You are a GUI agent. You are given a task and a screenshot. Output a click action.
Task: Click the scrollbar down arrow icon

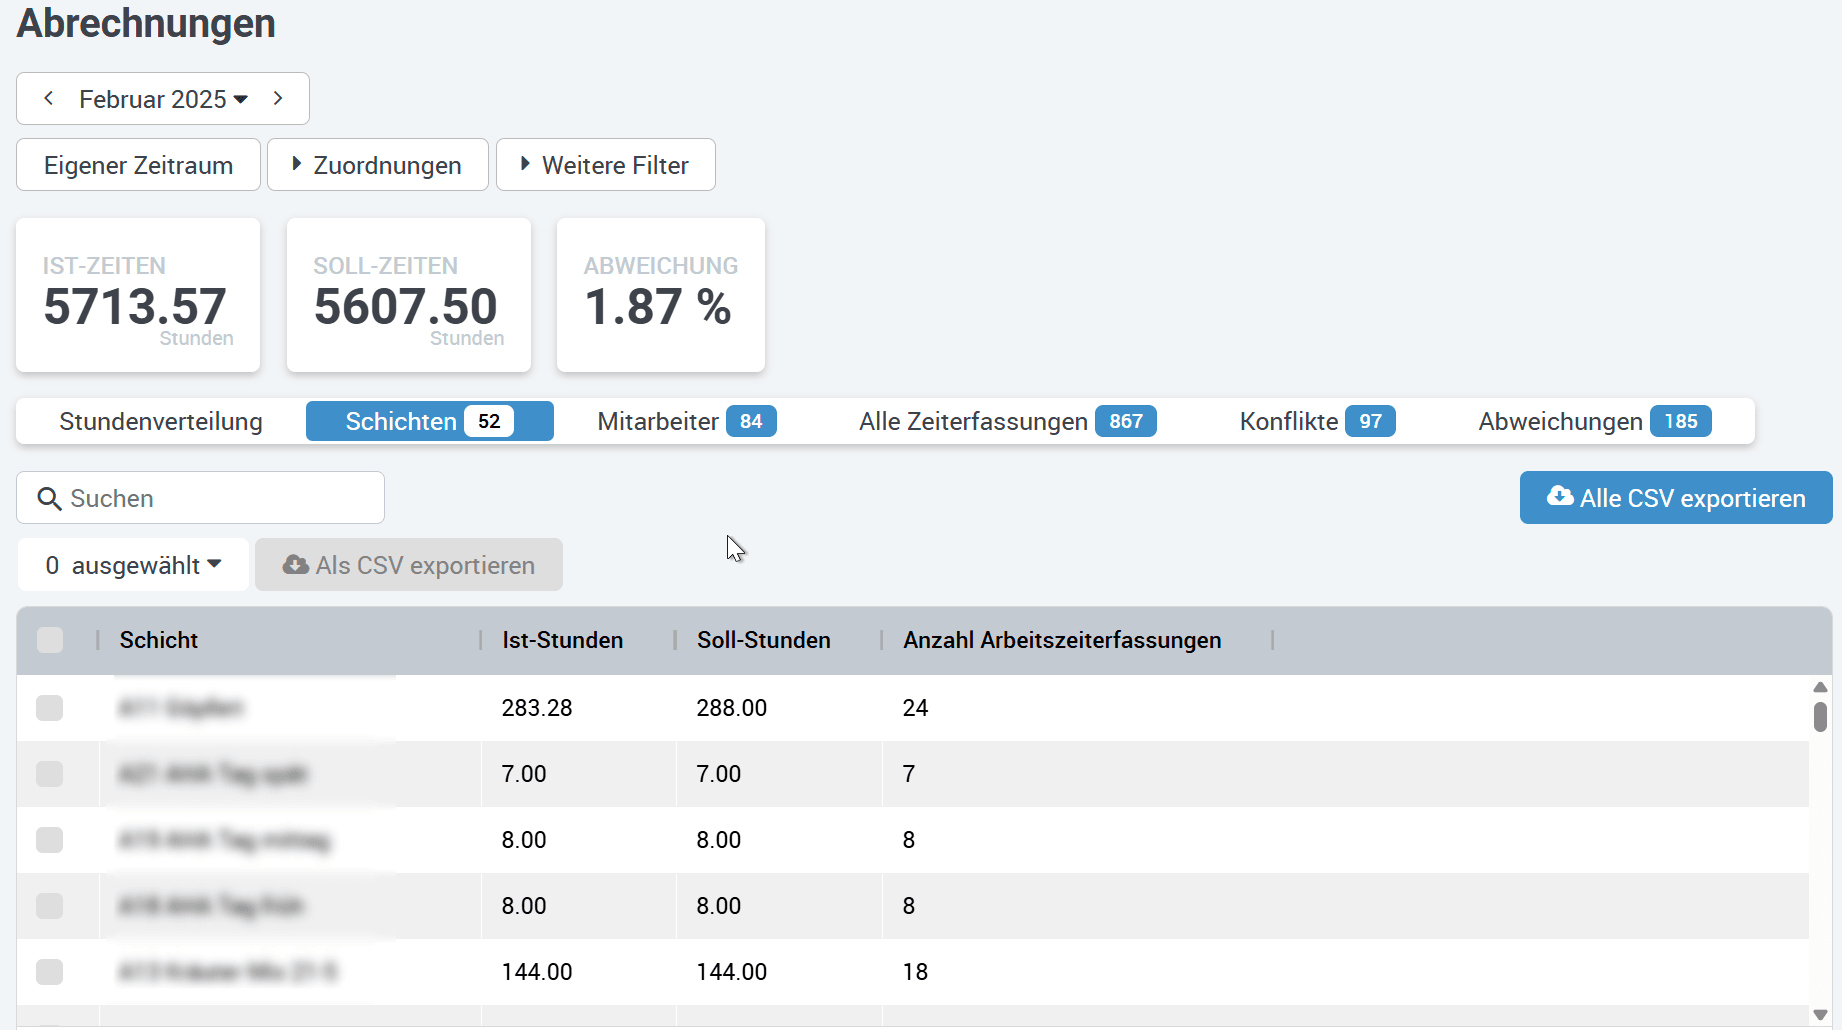(x=1821, y=1012)
